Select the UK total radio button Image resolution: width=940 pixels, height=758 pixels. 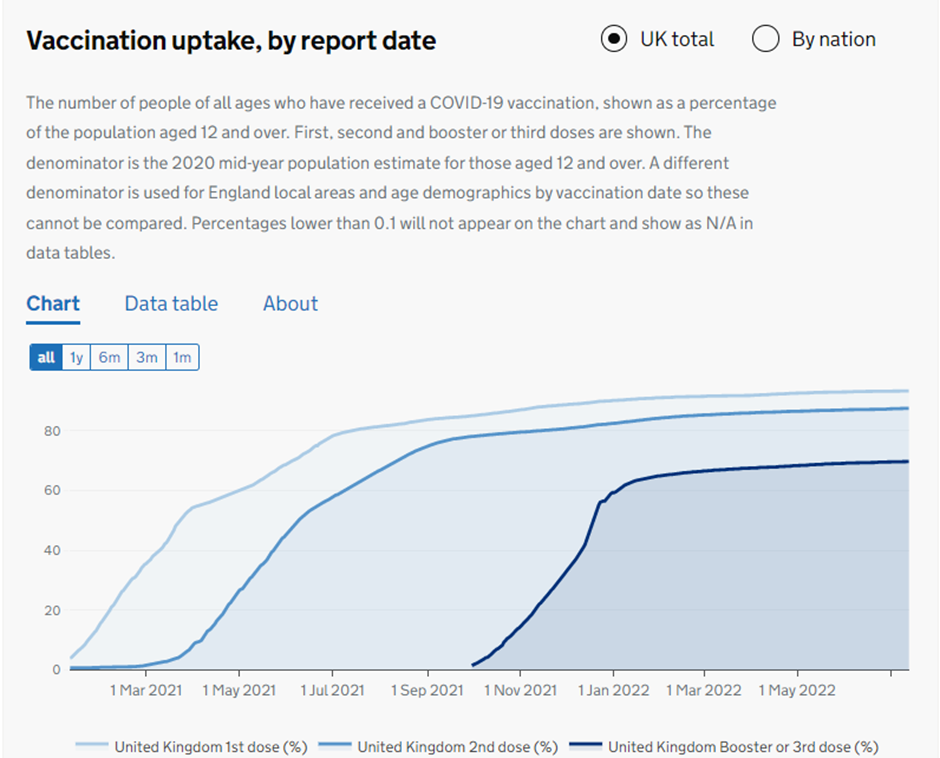coord(614,39)
